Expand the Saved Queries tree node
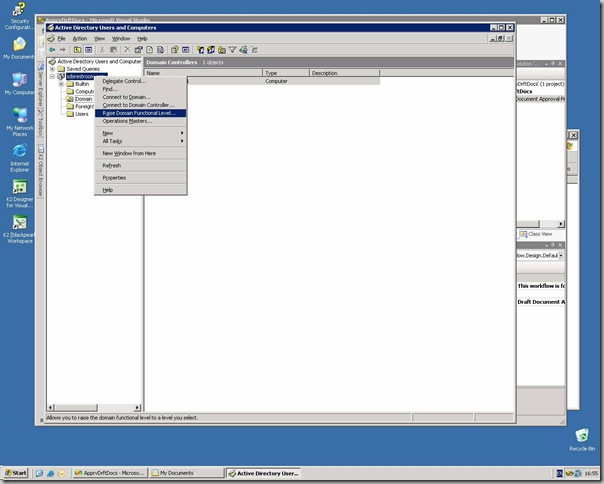This screenshot has height=484, width=604. pos(53,69)
